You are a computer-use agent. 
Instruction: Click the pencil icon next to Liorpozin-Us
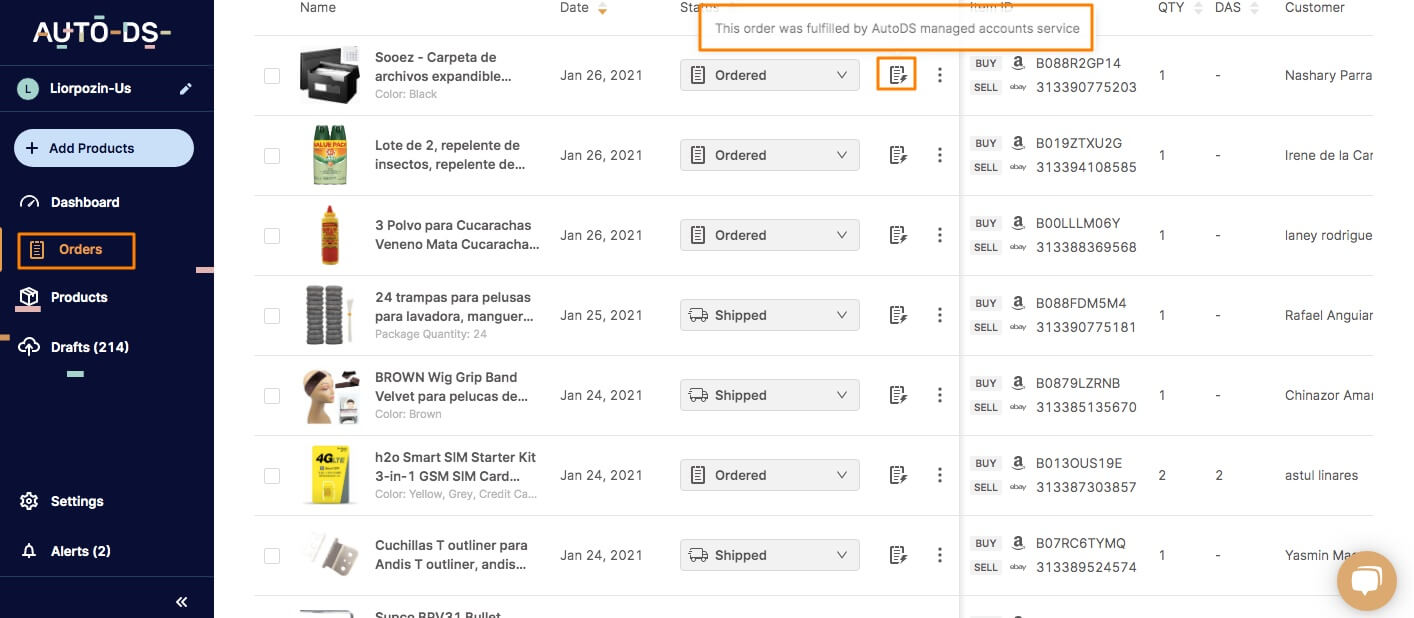pos(185,89)
